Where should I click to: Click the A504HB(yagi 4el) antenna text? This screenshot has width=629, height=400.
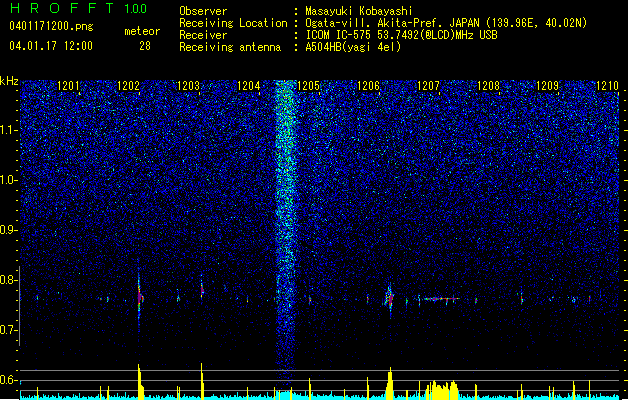[x=353, y=47]
